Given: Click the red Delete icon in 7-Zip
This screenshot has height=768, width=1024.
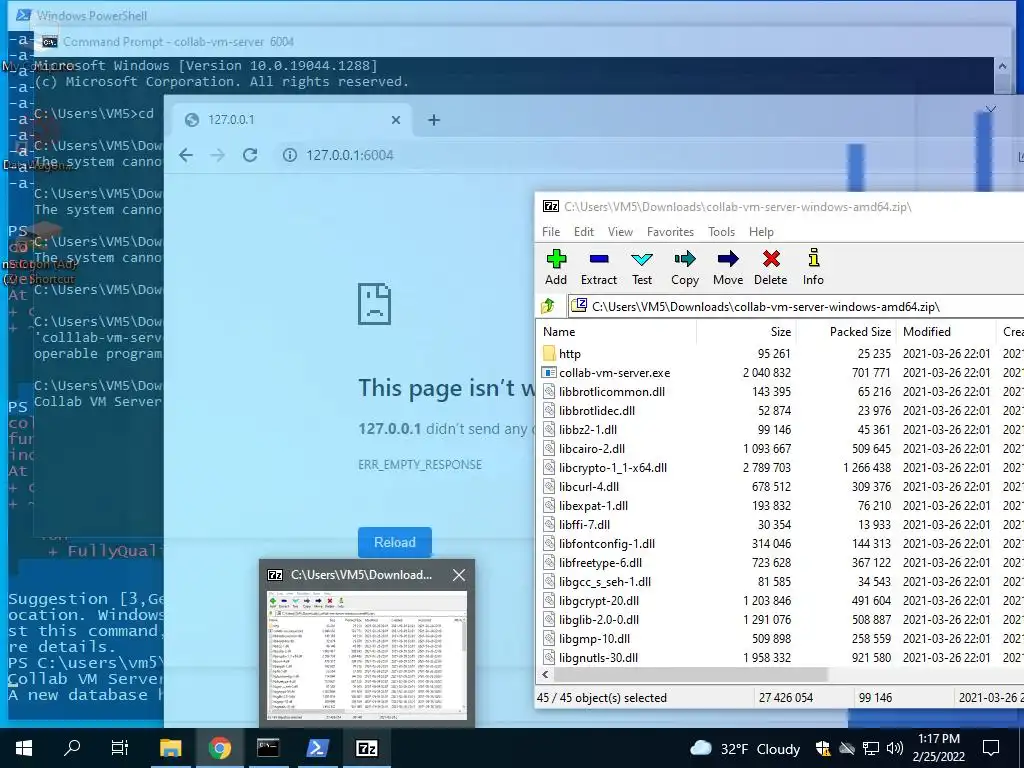Looking at the screenshot, I should (x=771, y=267).
